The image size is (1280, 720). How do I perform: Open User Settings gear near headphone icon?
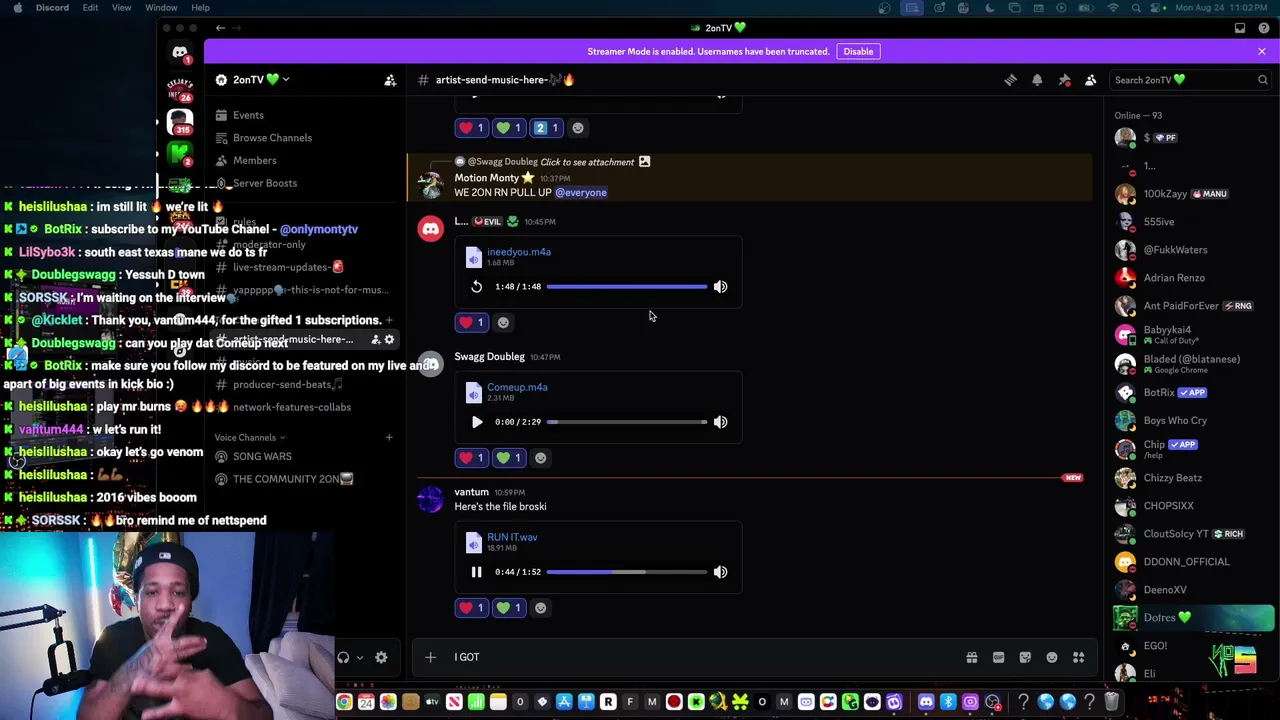[381, 657]
